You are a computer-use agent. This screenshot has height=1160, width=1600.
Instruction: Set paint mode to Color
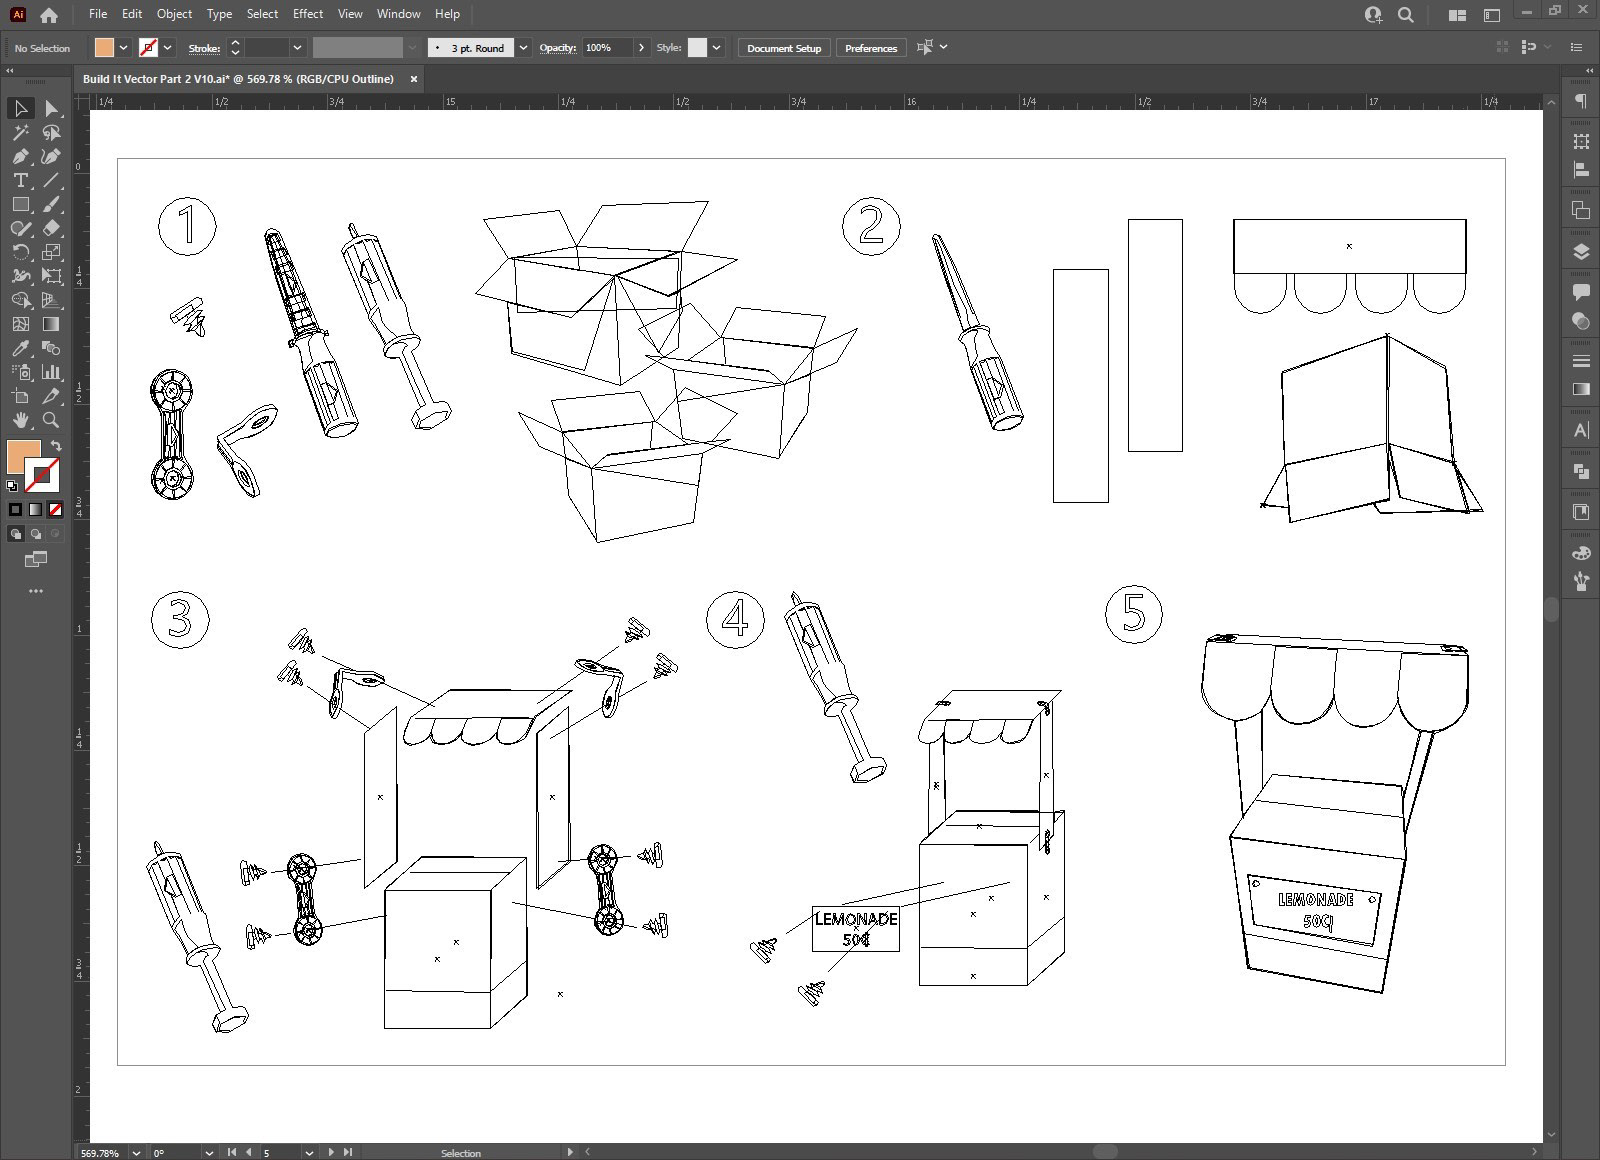(15, 509)
